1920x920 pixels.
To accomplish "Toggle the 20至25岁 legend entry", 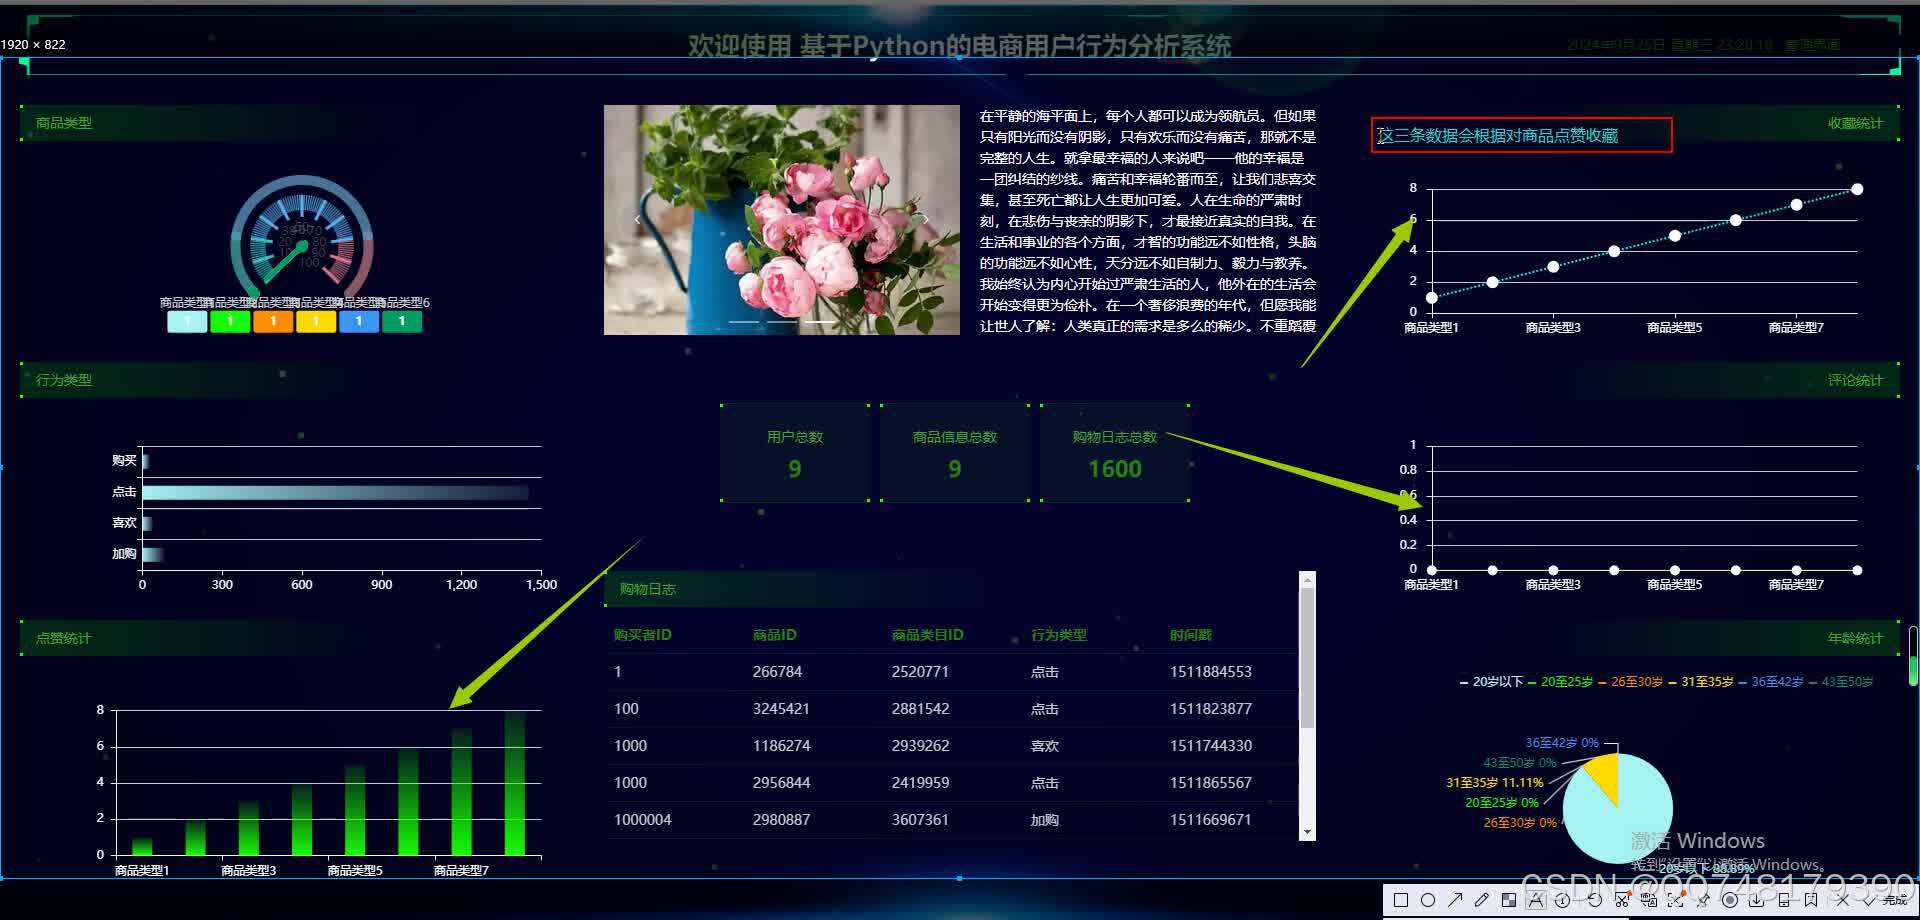I will (x=1560, y=682).
